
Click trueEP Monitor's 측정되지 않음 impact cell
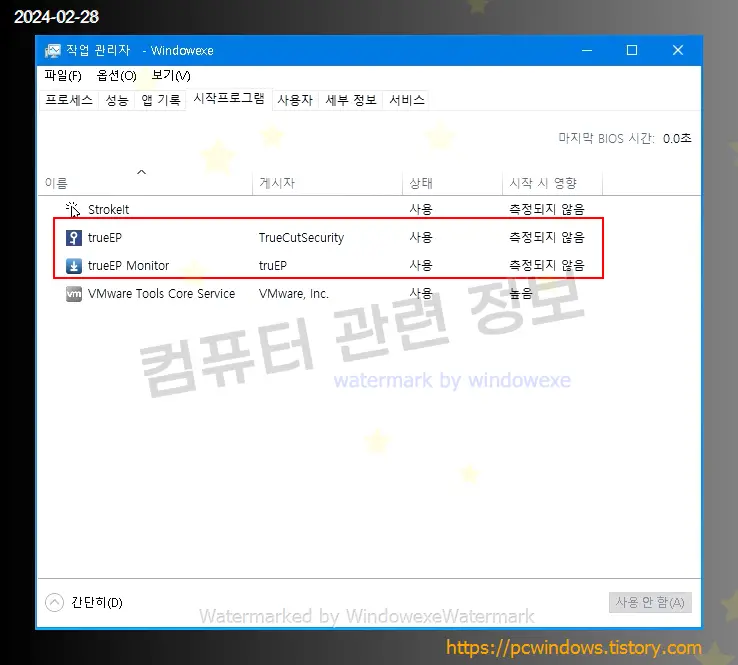point(547,265)
